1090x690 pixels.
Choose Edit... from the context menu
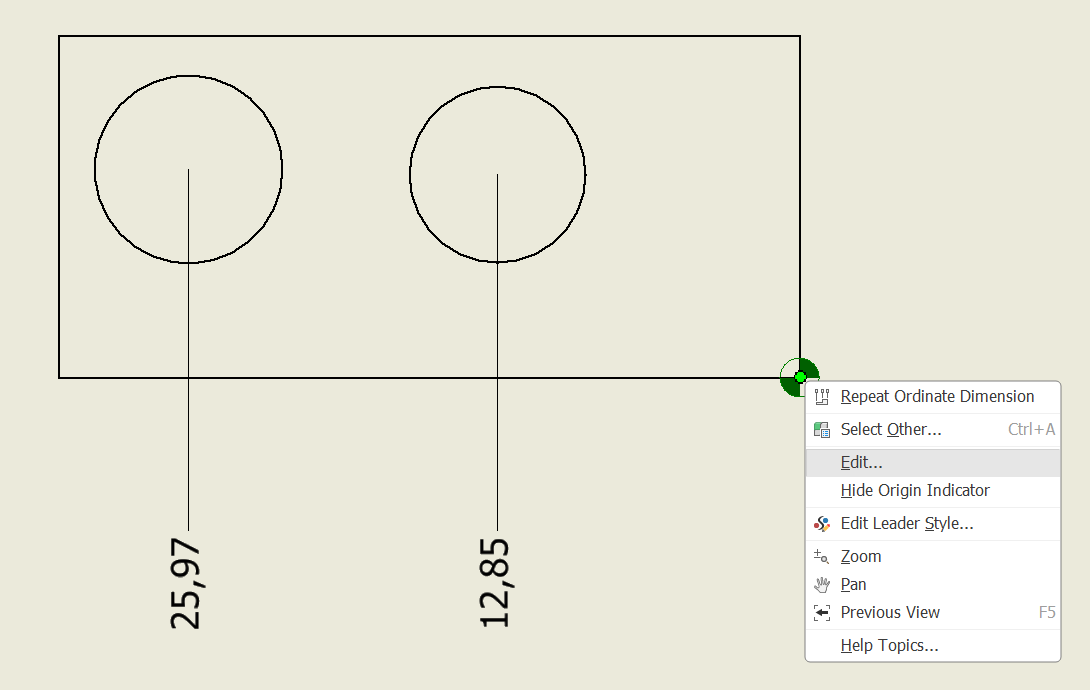click(861, 463)
